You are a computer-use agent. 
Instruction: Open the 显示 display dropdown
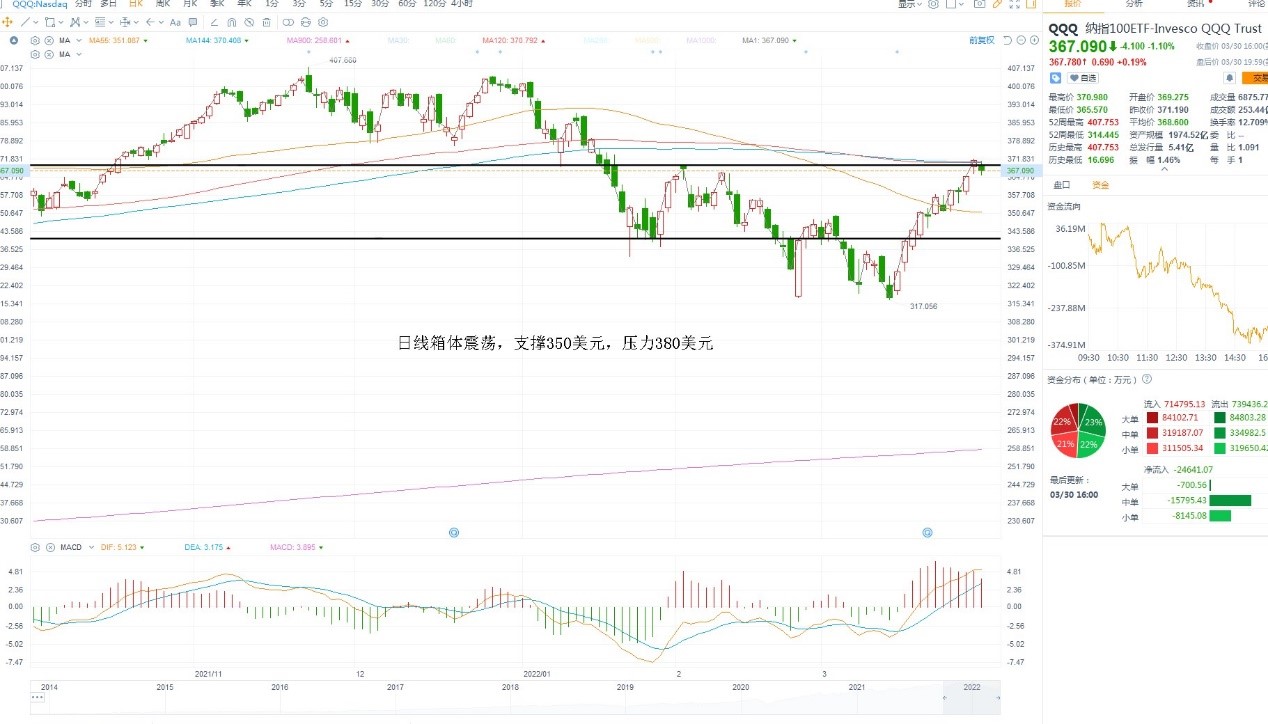pyautogui.click(x=909, y=4)
